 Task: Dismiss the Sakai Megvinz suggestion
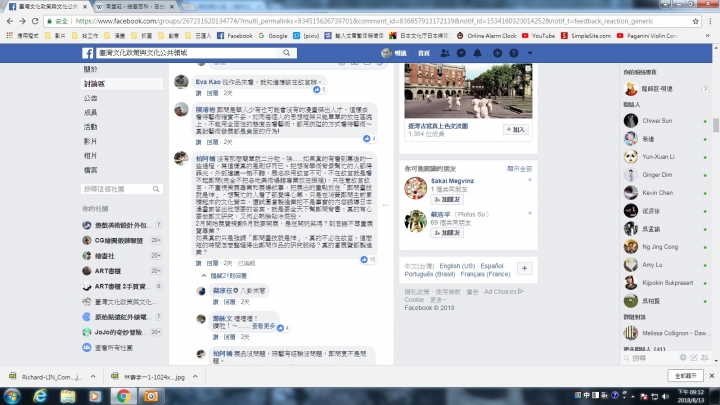click(x=529, y=180)
